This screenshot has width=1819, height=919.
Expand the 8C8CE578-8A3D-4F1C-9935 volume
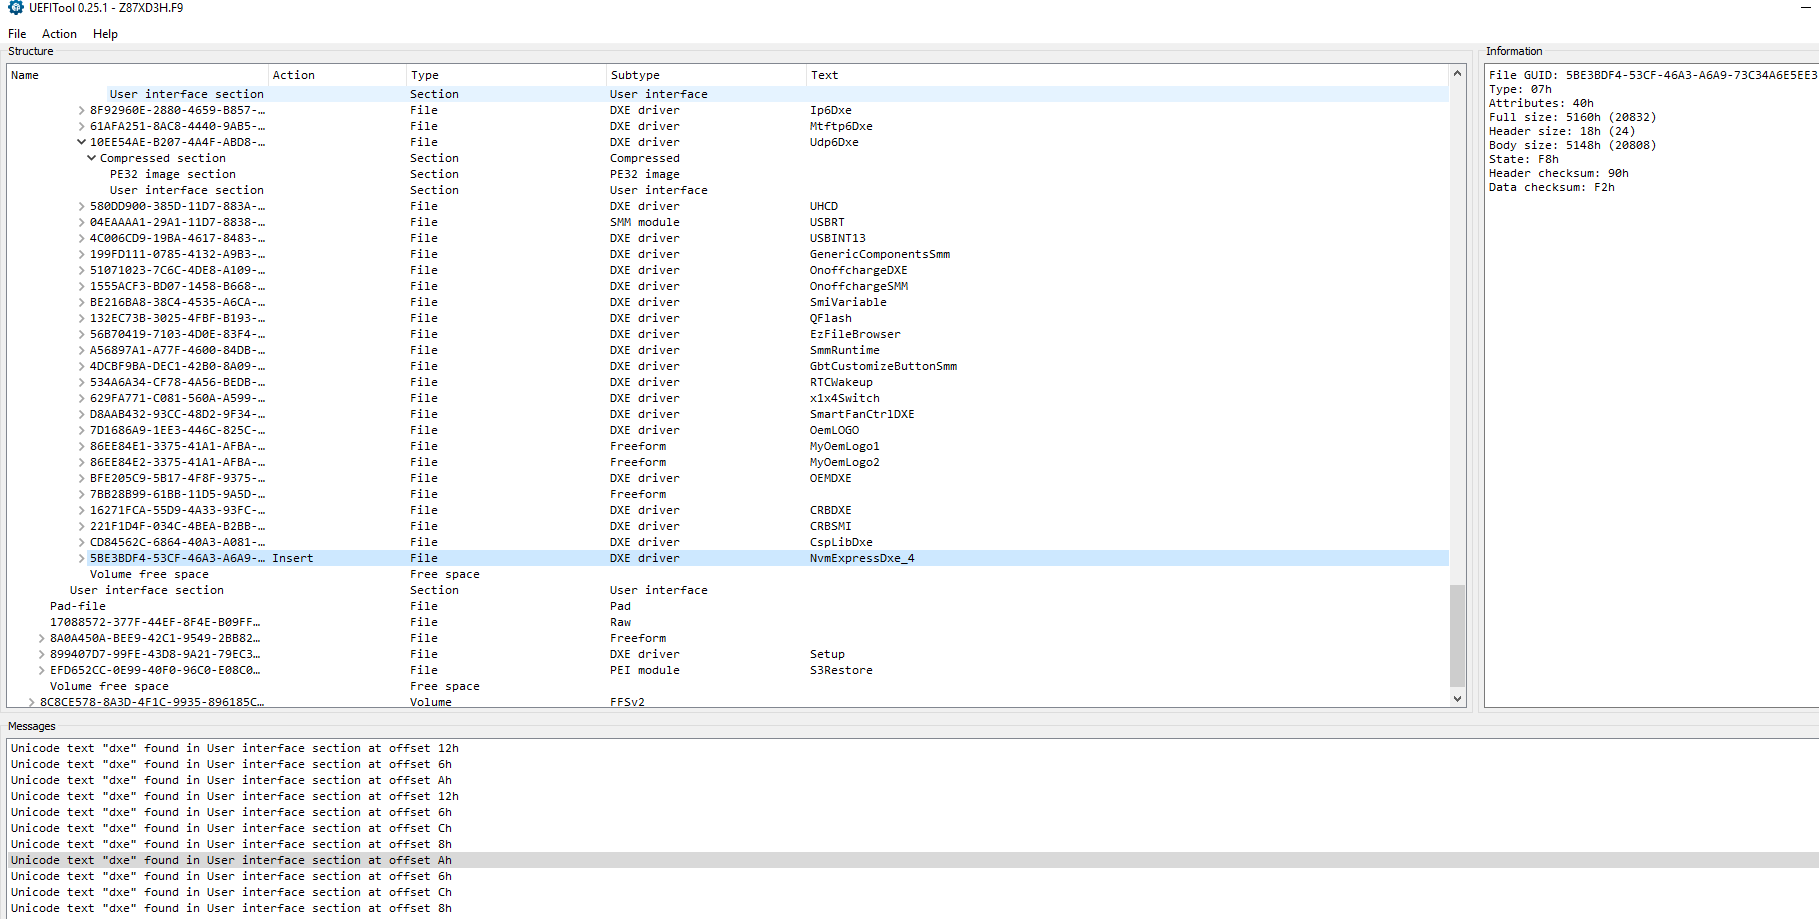[x=31, y=703]
